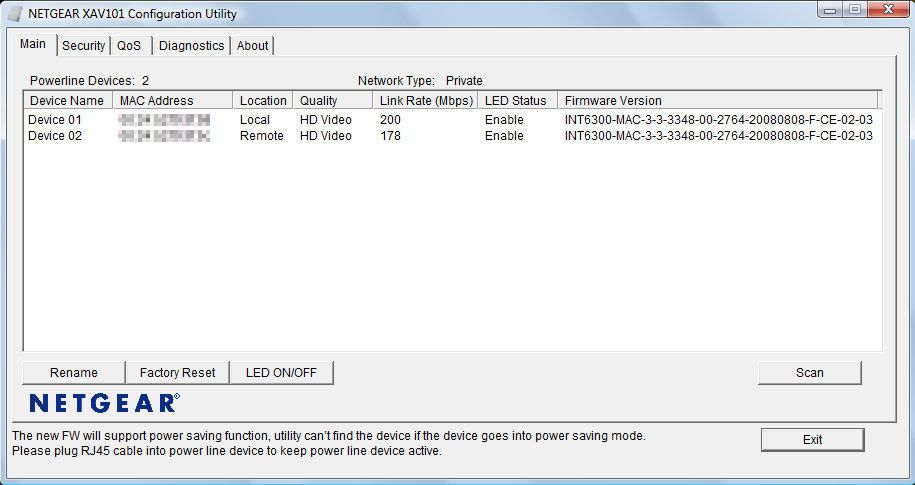
Task: Open the QoS tab
Action: click(x=129, y=45)
